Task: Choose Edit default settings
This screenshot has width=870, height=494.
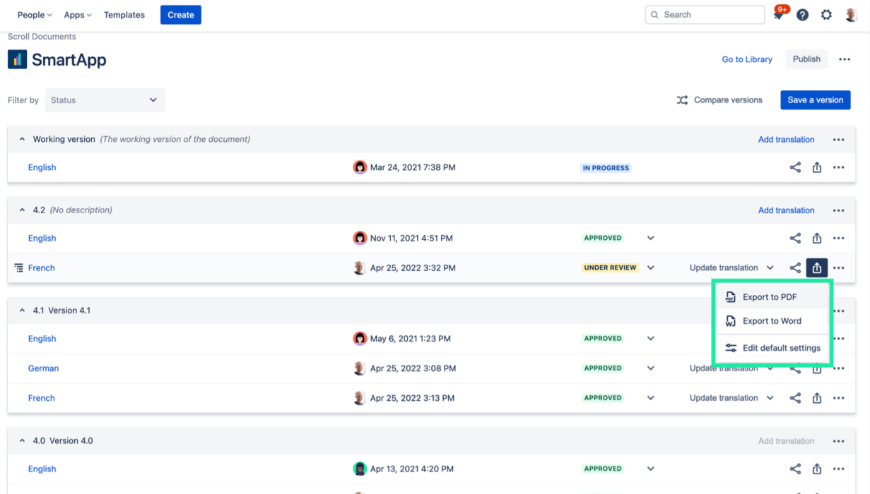Action: tap(780, 348)
